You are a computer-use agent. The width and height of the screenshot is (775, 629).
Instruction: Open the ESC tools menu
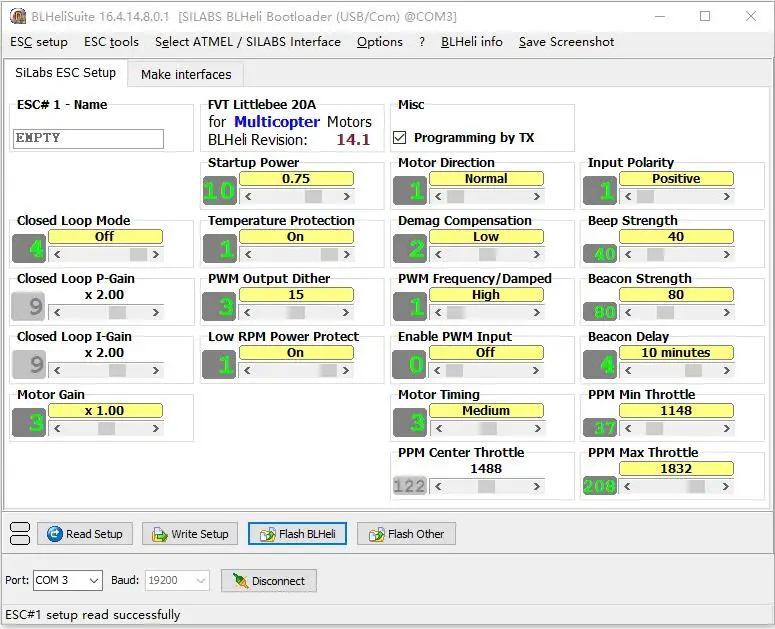pyautogui.click(x=111, y=42)
